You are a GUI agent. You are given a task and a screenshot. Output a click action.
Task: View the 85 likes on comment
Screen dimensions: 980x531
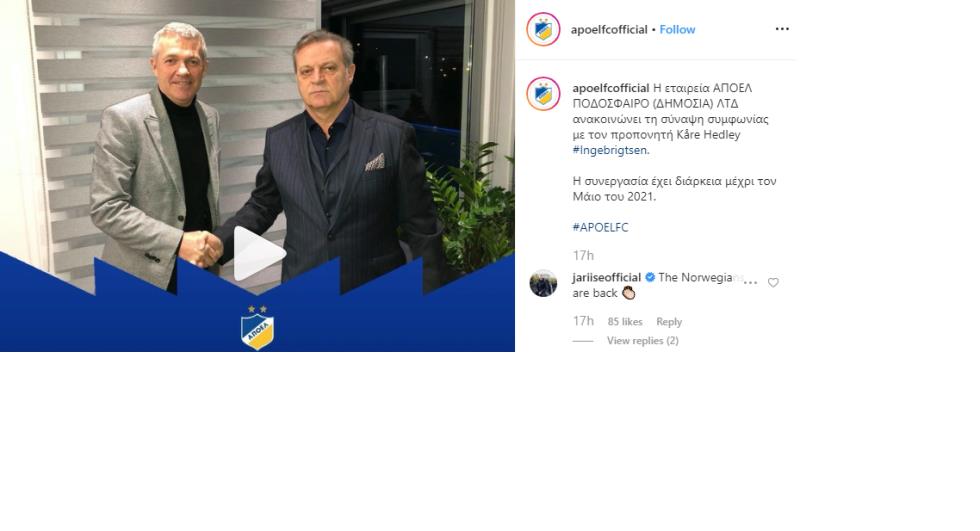625,322
